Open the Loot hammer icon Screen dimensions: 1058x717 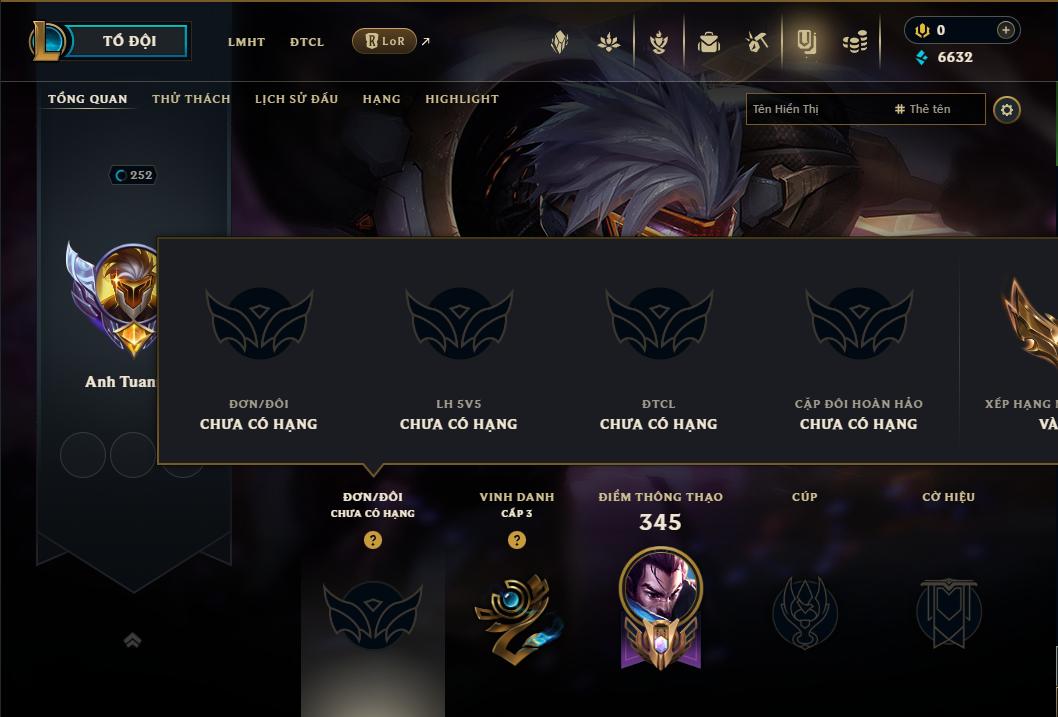pos(756,42)
